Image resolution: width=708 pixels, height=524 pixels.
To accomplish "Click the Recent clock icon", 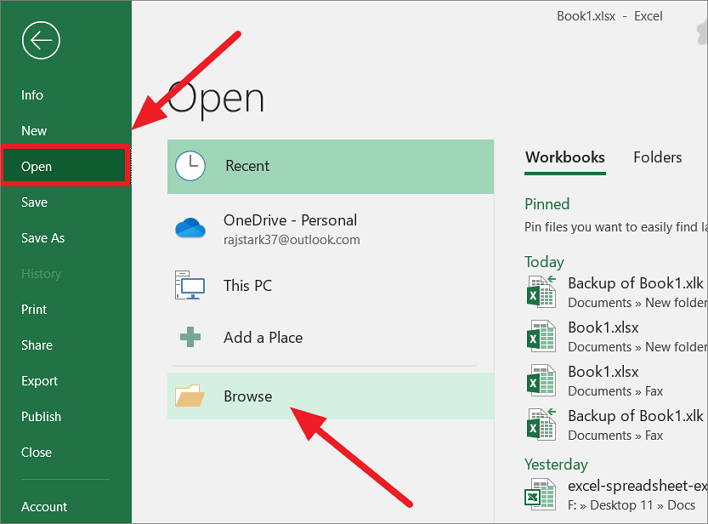I will pos(190,166).
